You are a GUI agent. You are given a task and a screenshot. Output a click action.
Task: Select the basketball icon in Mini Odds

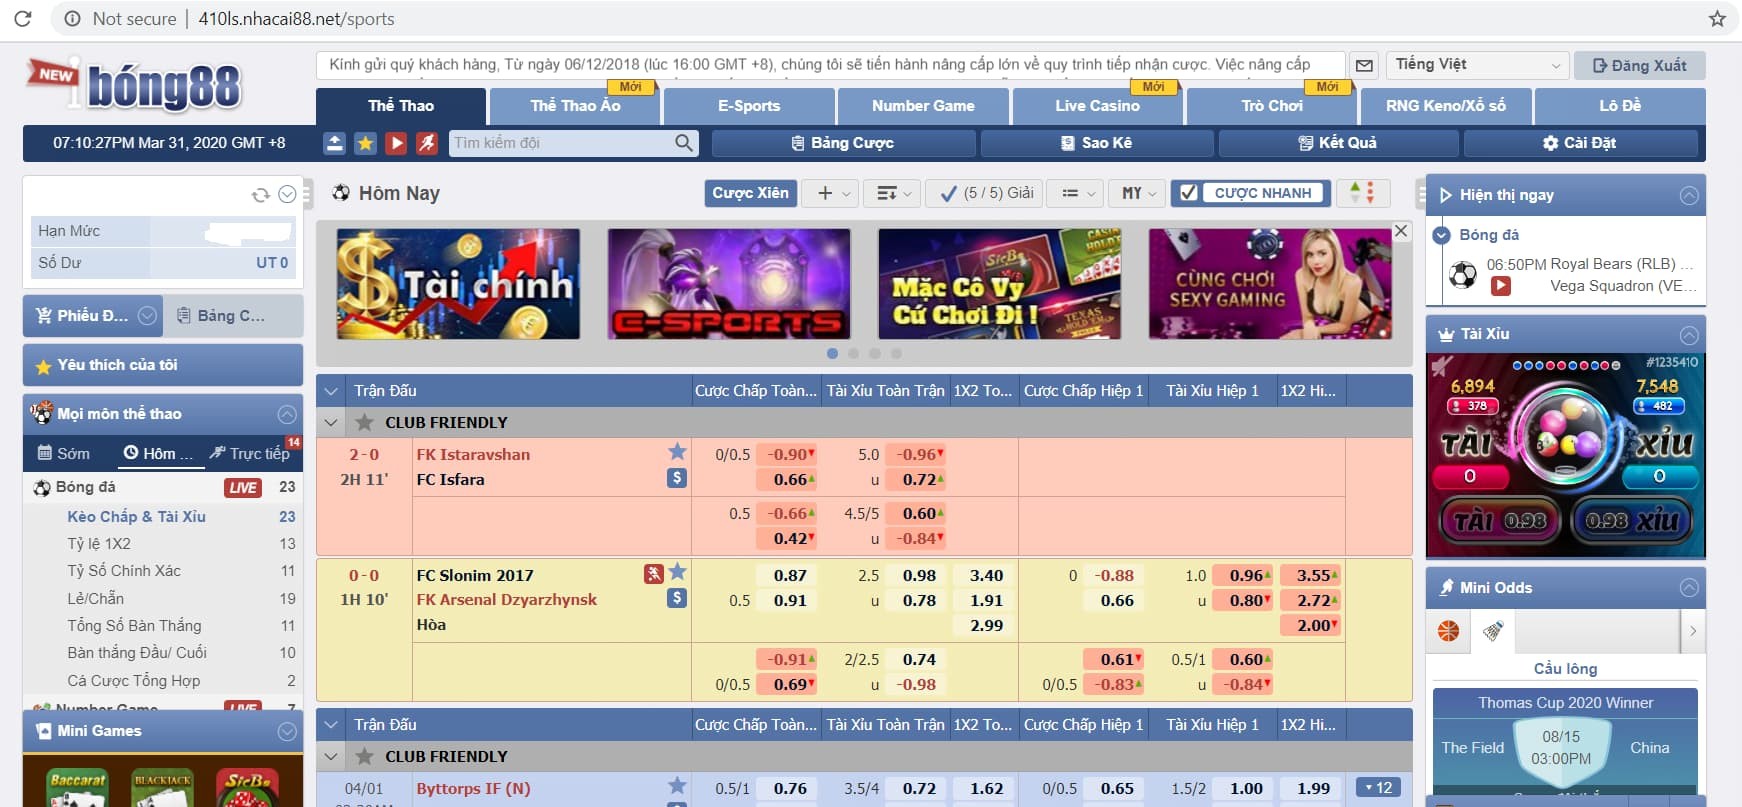click(1448, 631)
